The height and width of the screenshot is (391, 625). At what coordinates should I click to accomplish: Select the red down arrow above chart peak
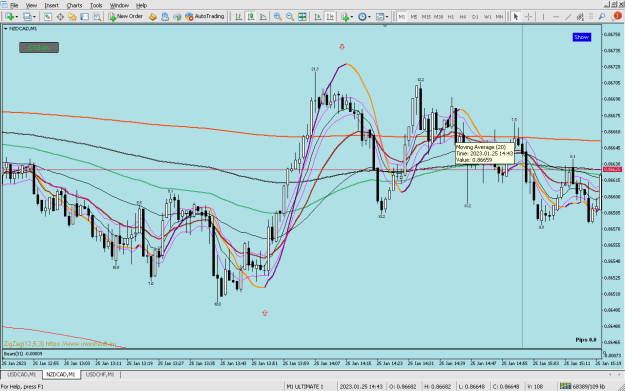pos(342,47)
